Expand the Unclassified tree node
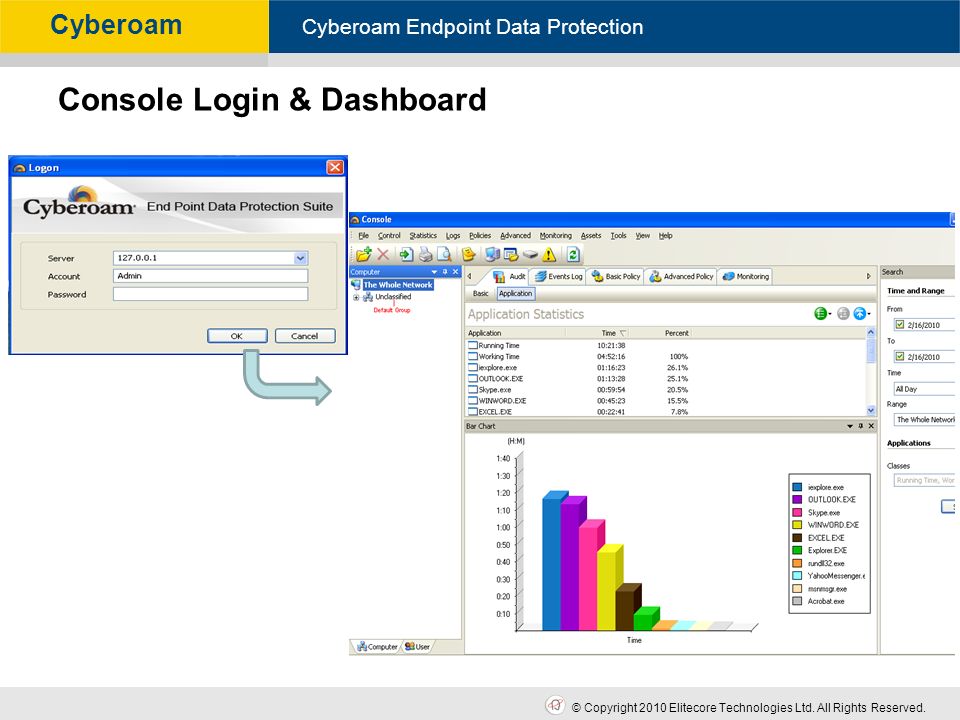The height and width of the screenshot is (720, 960). [x=356, y=298]
